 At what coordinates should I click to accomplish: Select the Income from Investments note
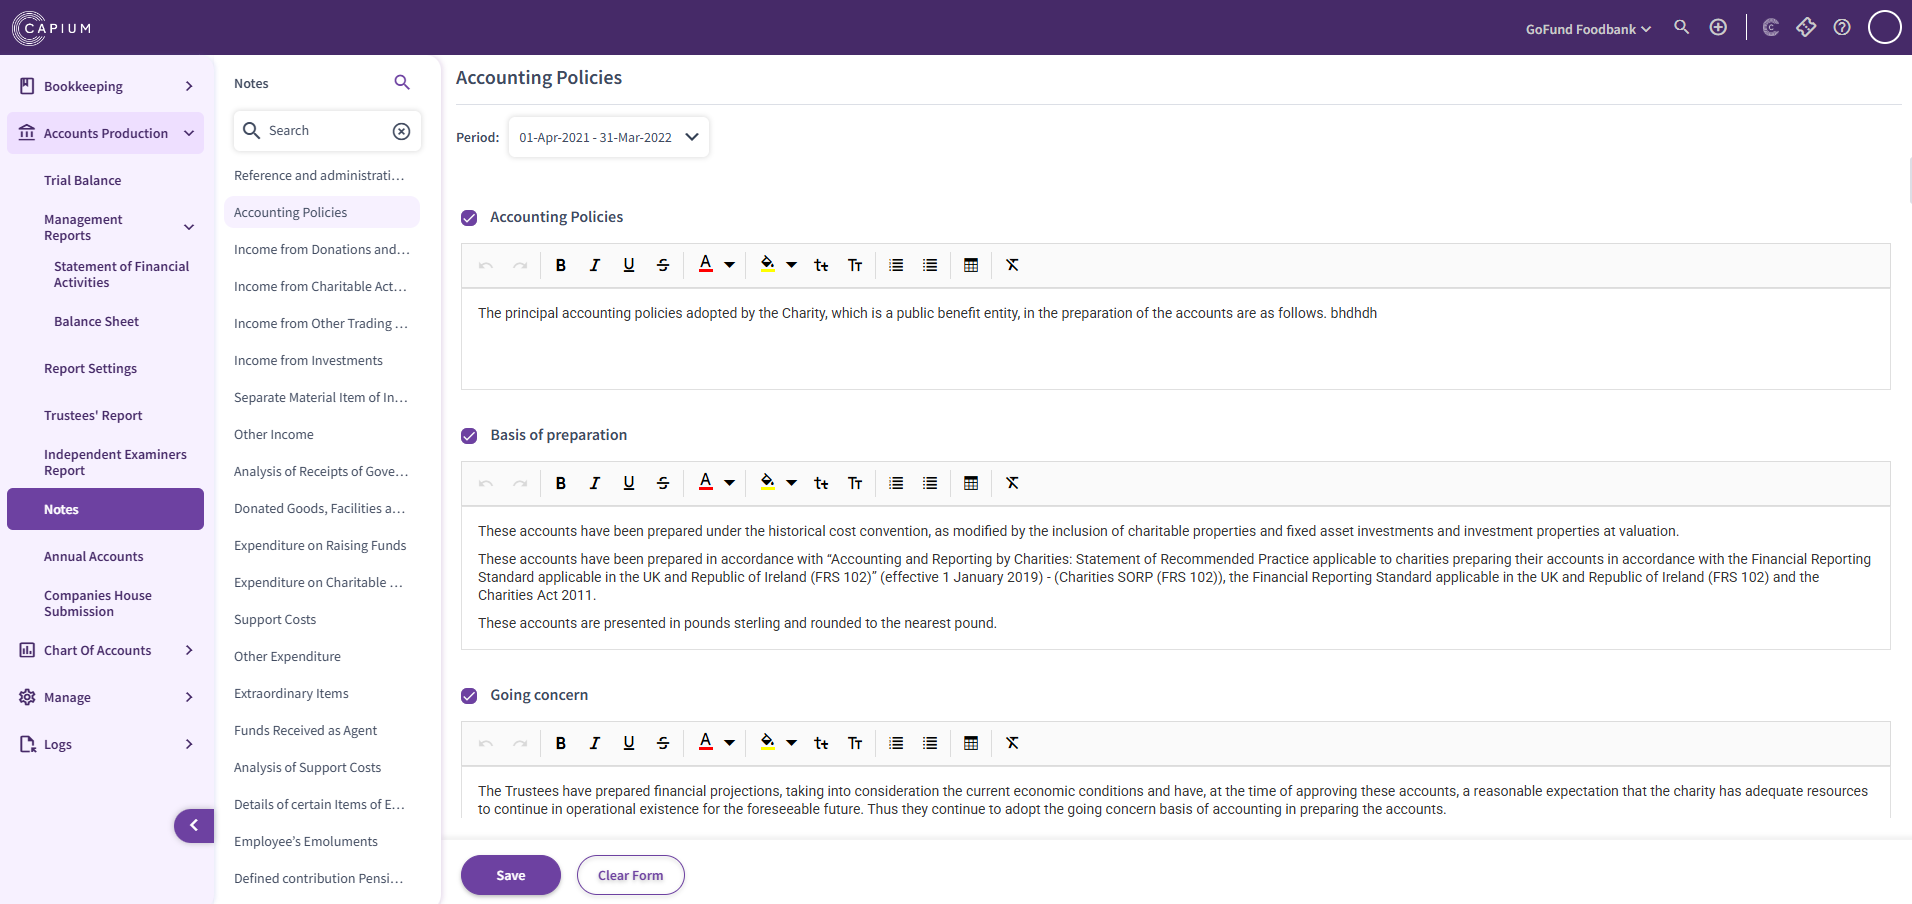coord(308,360)
